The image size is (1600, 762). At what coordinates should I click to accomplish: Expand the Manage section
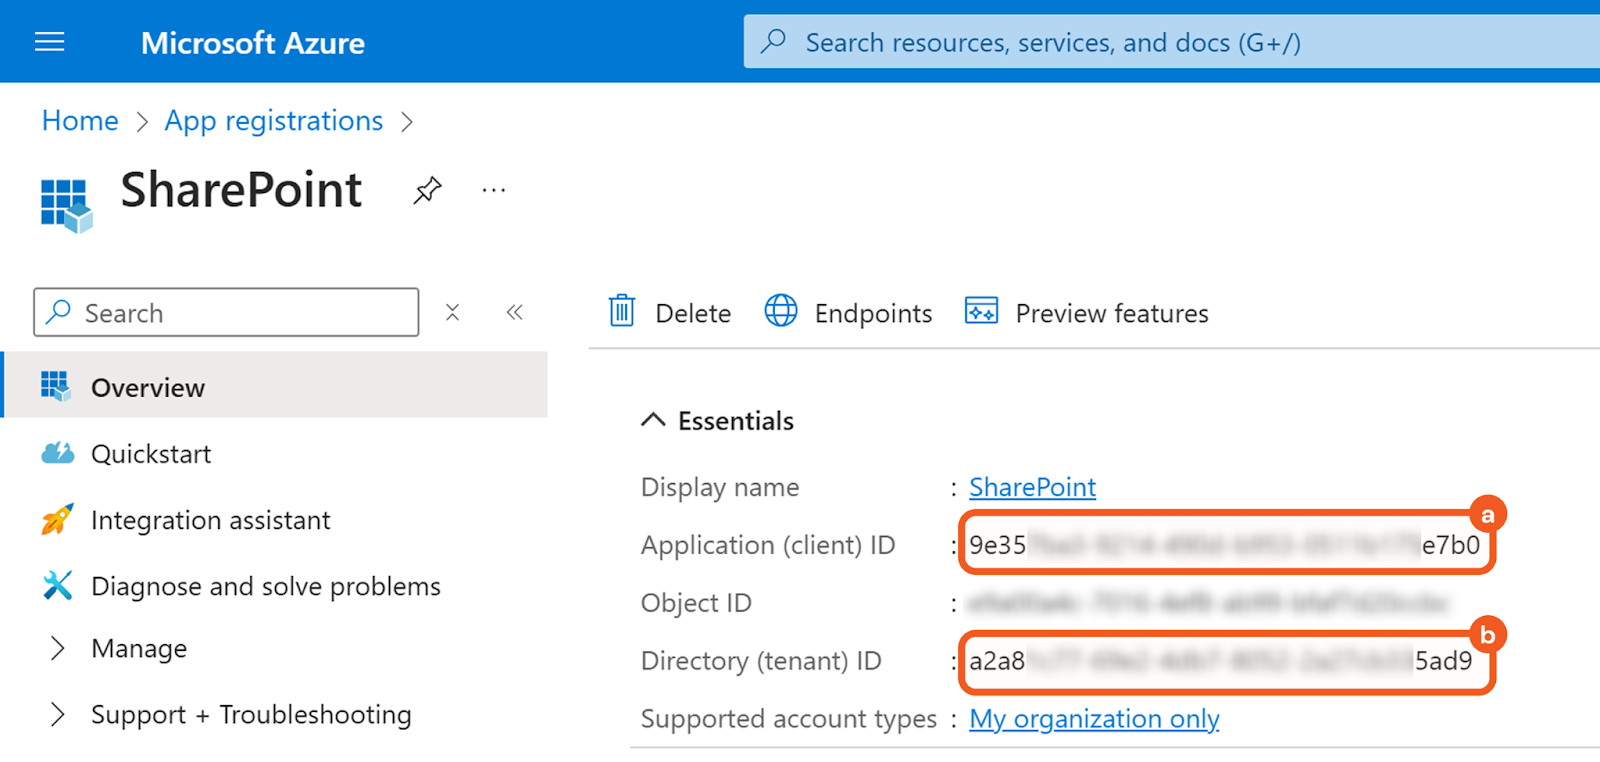click(x=58, y=649)
